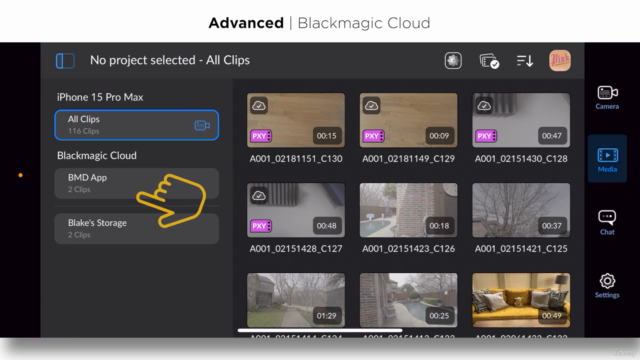Viewport: 640px width, 360px height.
Task: Open clip thumbnail A001_02151428_C127
Action: (296, 210)
